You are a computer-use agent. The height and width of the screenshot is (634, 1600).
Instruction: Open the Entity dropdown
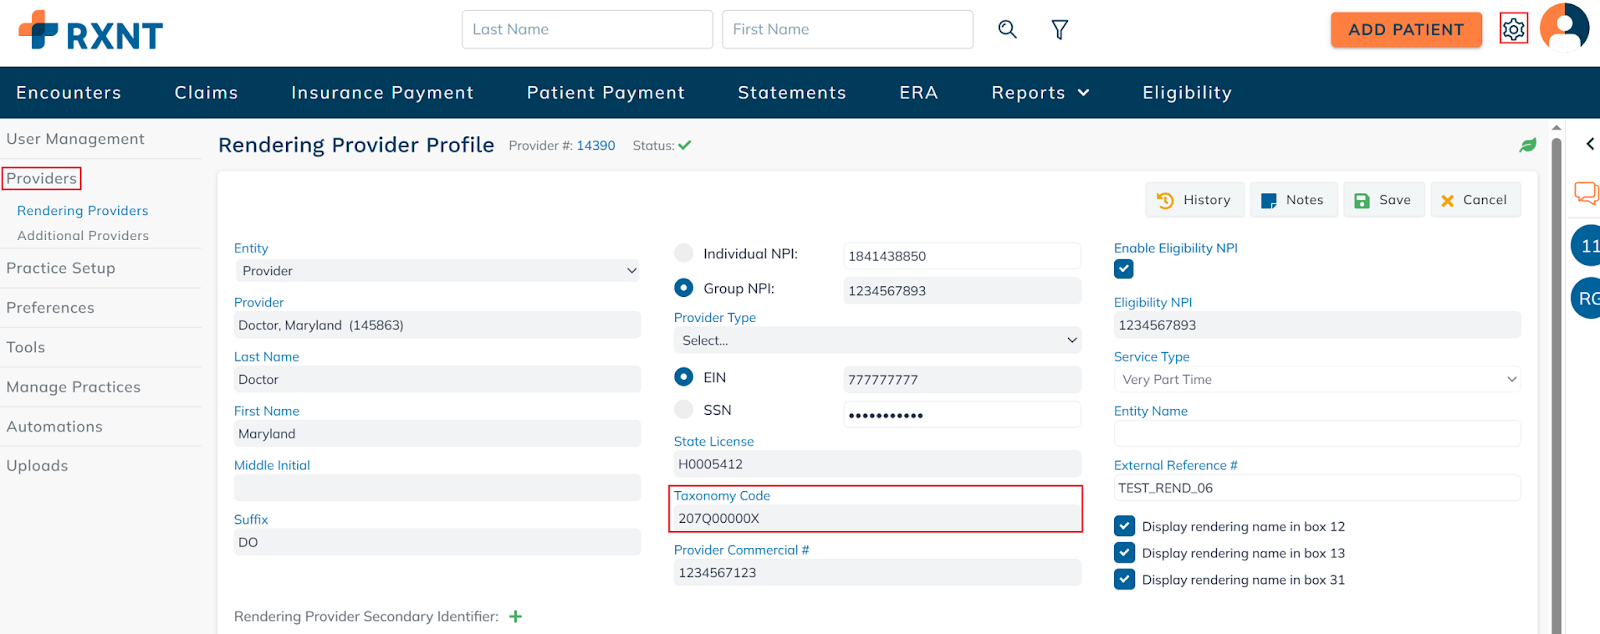tap(437, 271)
